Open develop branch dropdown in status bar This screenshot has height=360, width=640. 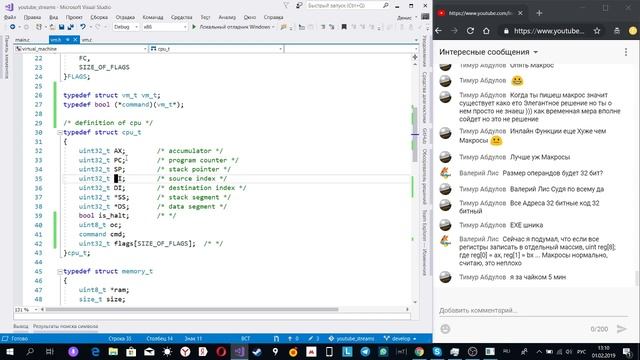400,338
